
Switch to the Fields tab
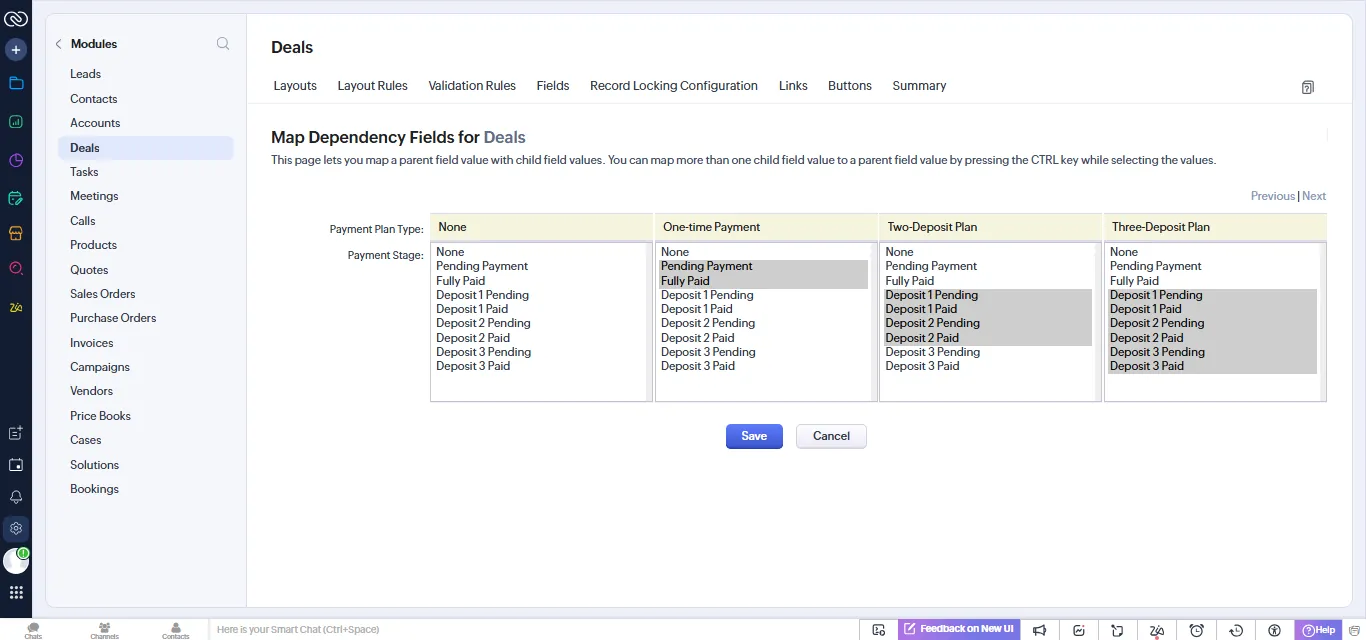(553, 86)
